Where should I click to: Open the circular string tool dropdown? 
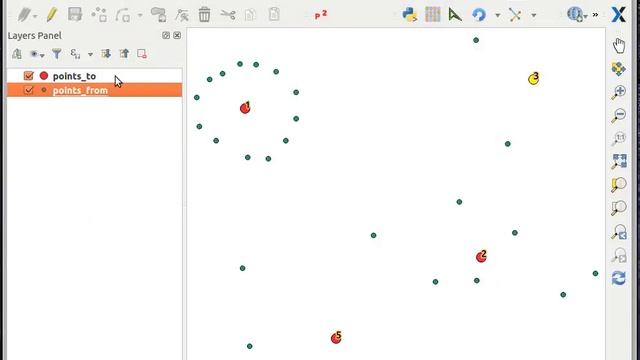(140, 16)
